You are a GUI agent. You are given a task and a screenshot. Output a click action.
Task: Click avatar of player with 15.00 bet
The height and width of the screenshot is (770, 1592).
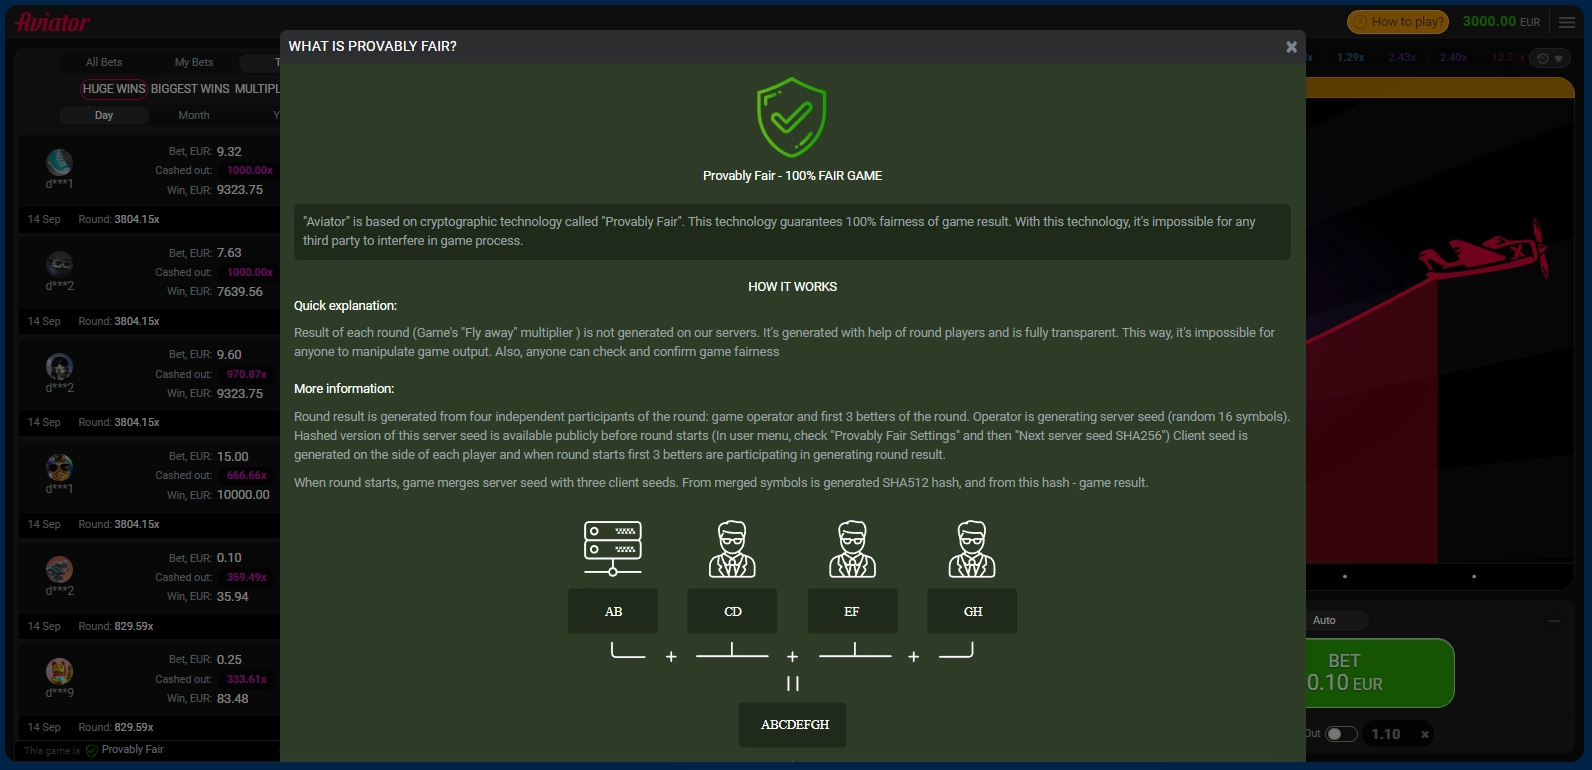tap(59, 467)
